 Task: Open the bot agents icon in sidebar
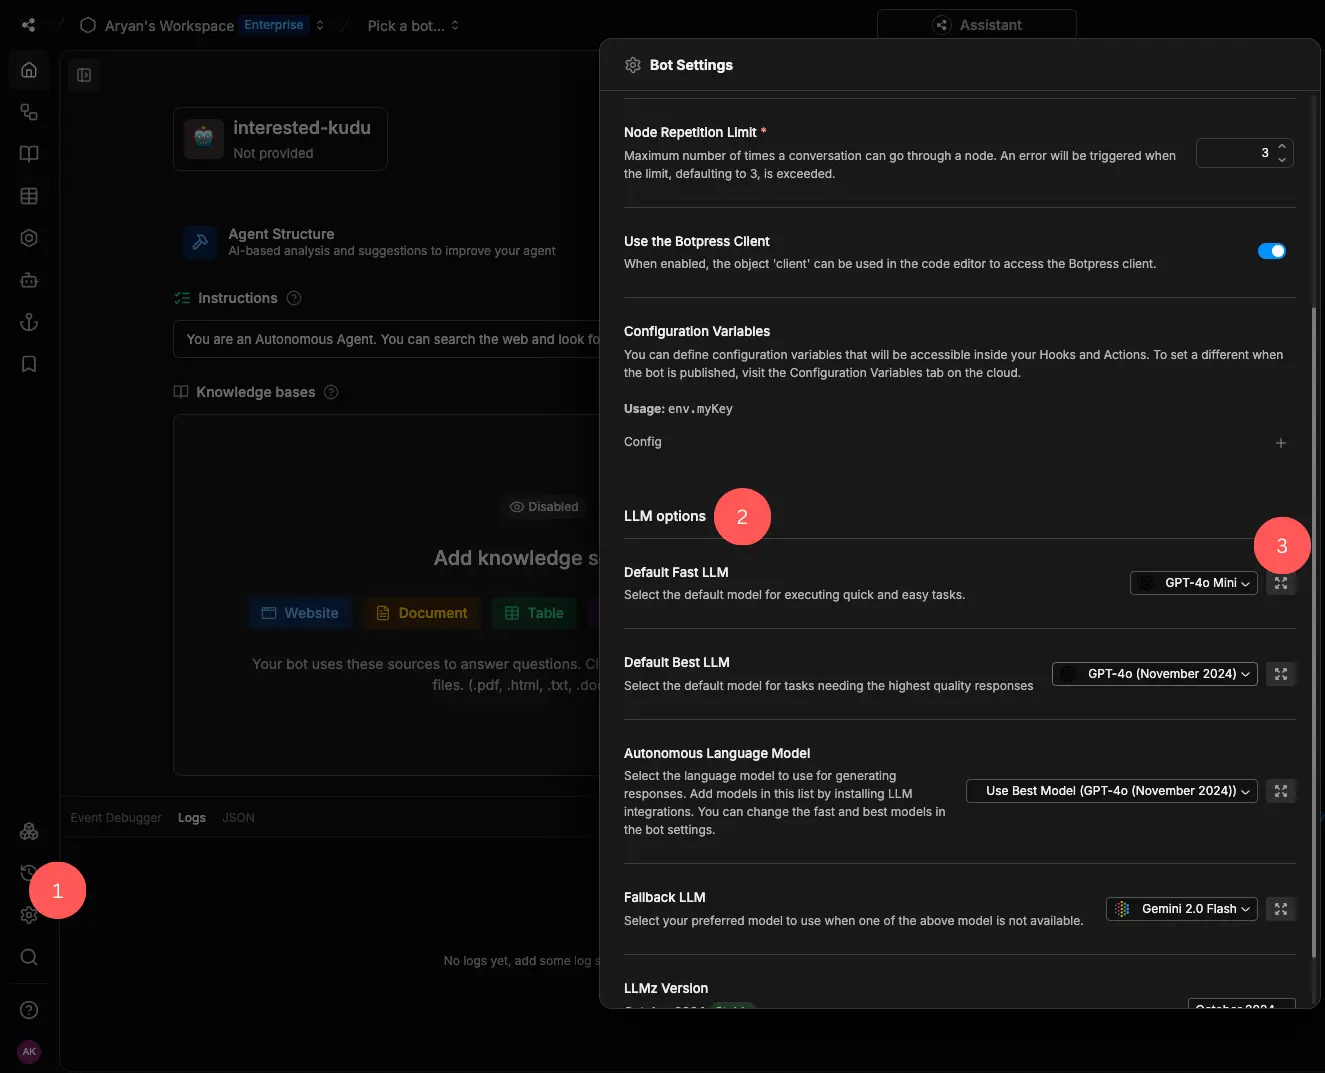coord(29,280)
